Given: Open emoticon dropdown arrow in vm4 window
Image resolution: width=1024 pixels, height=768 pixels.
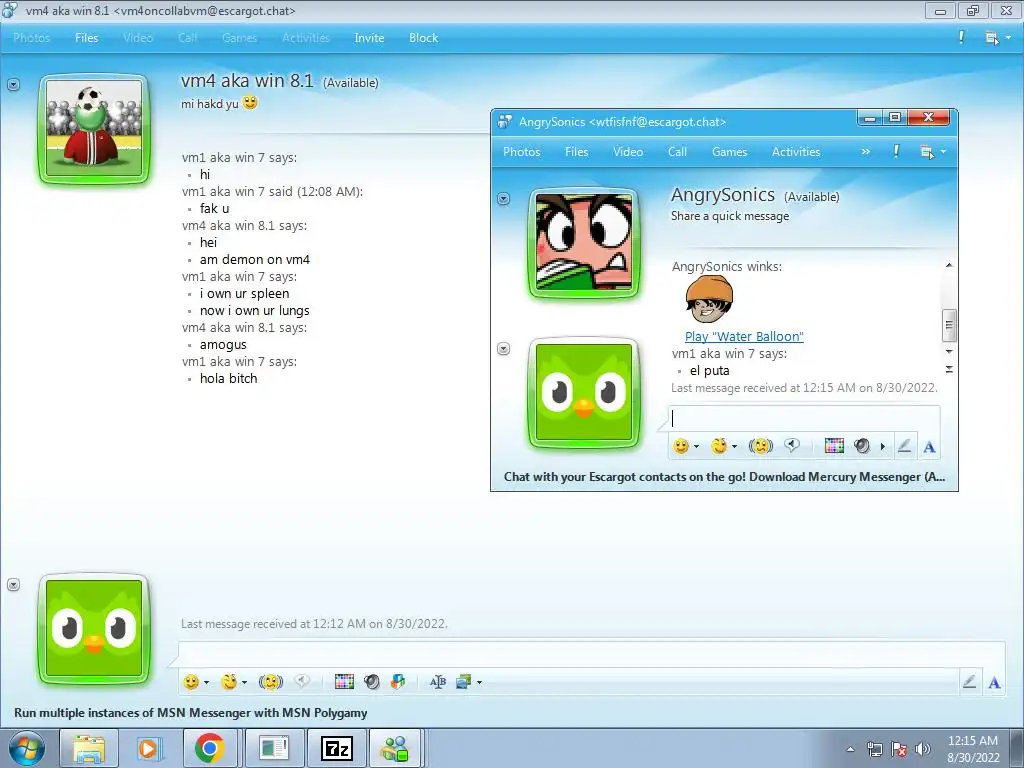Looking at the screenshot, I should tap(206, 682).
